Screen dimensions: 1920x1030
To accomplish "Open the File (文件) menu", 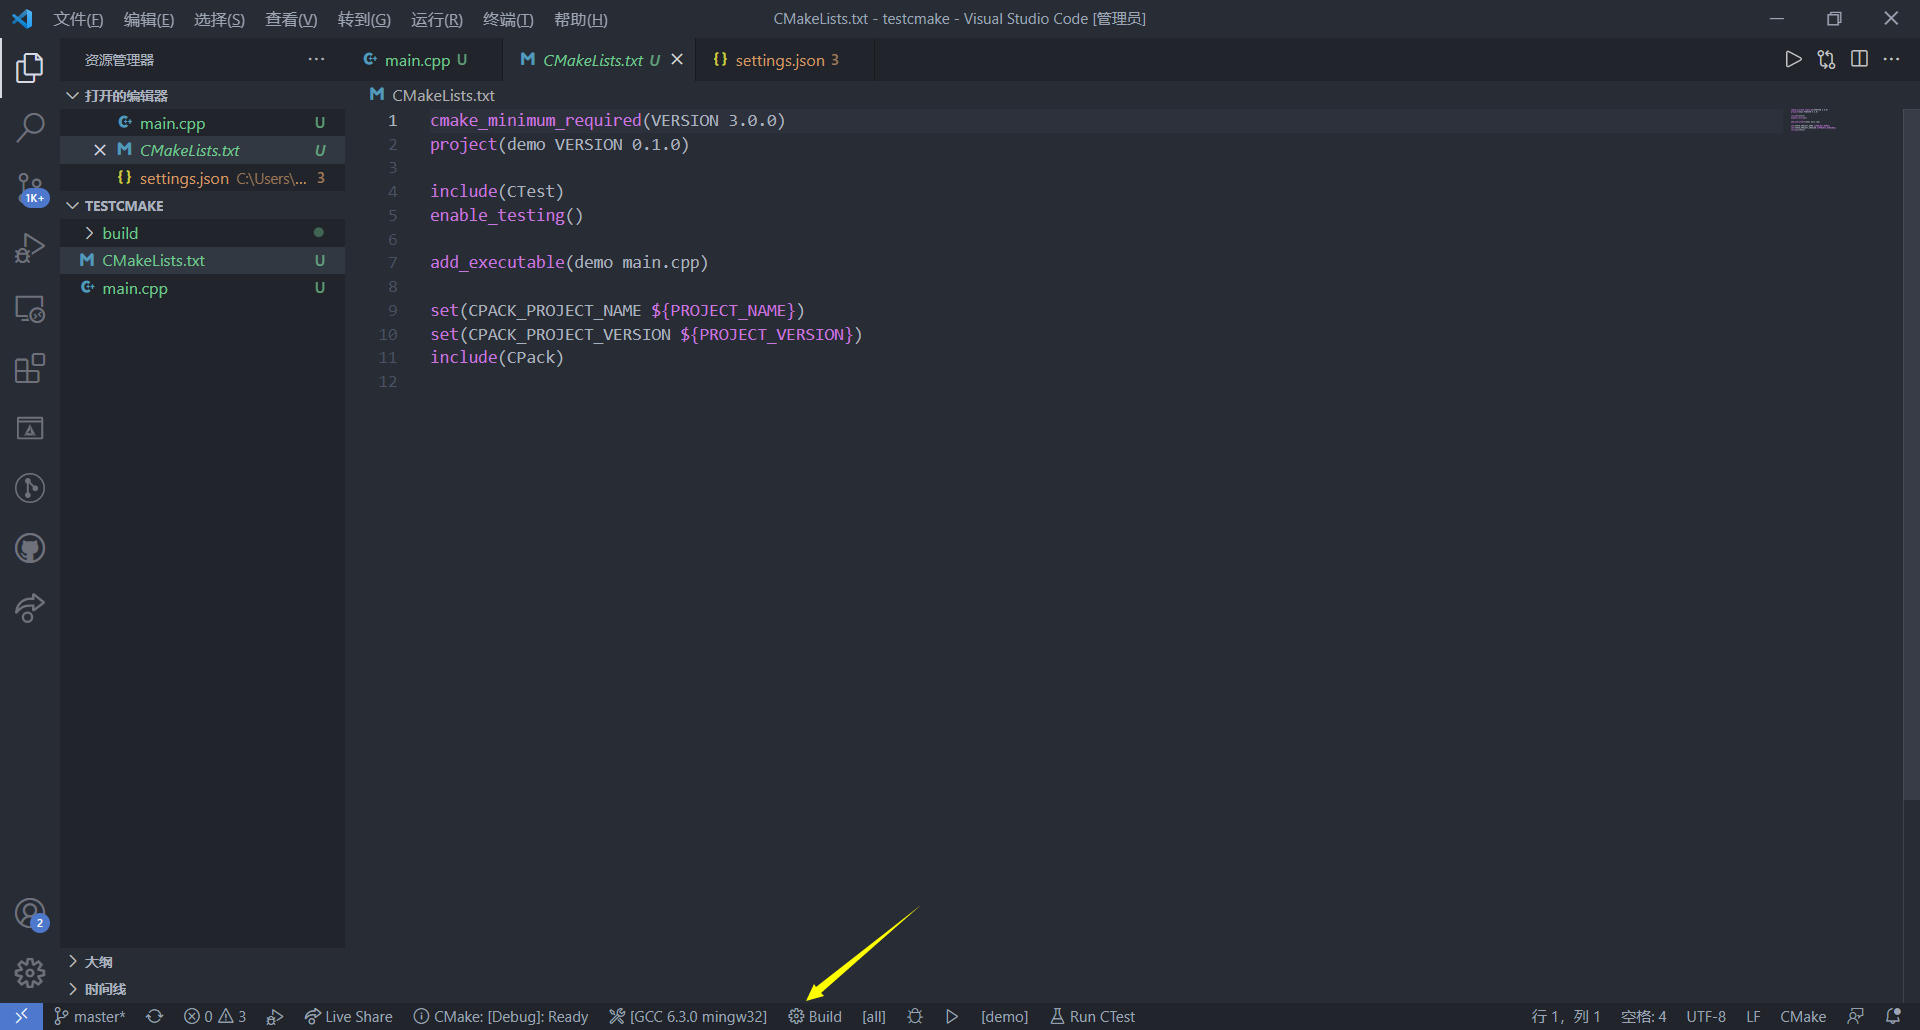I will pyautogui.click(x=78, y=19).
